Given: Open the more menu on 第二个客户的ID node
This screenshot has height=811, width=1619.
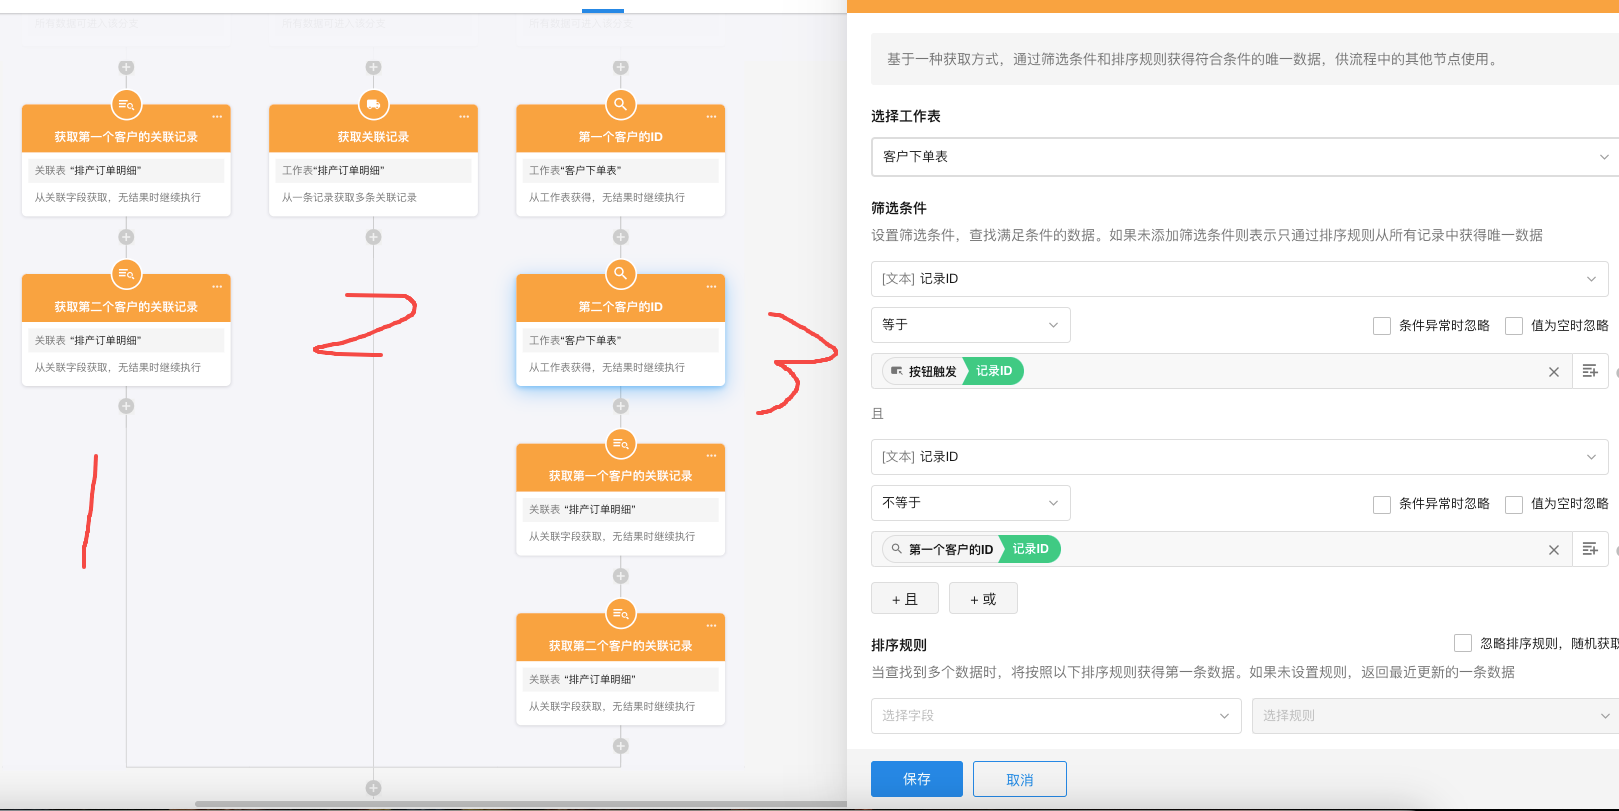Looking at the screenshot, I should (x=711, y=287).
